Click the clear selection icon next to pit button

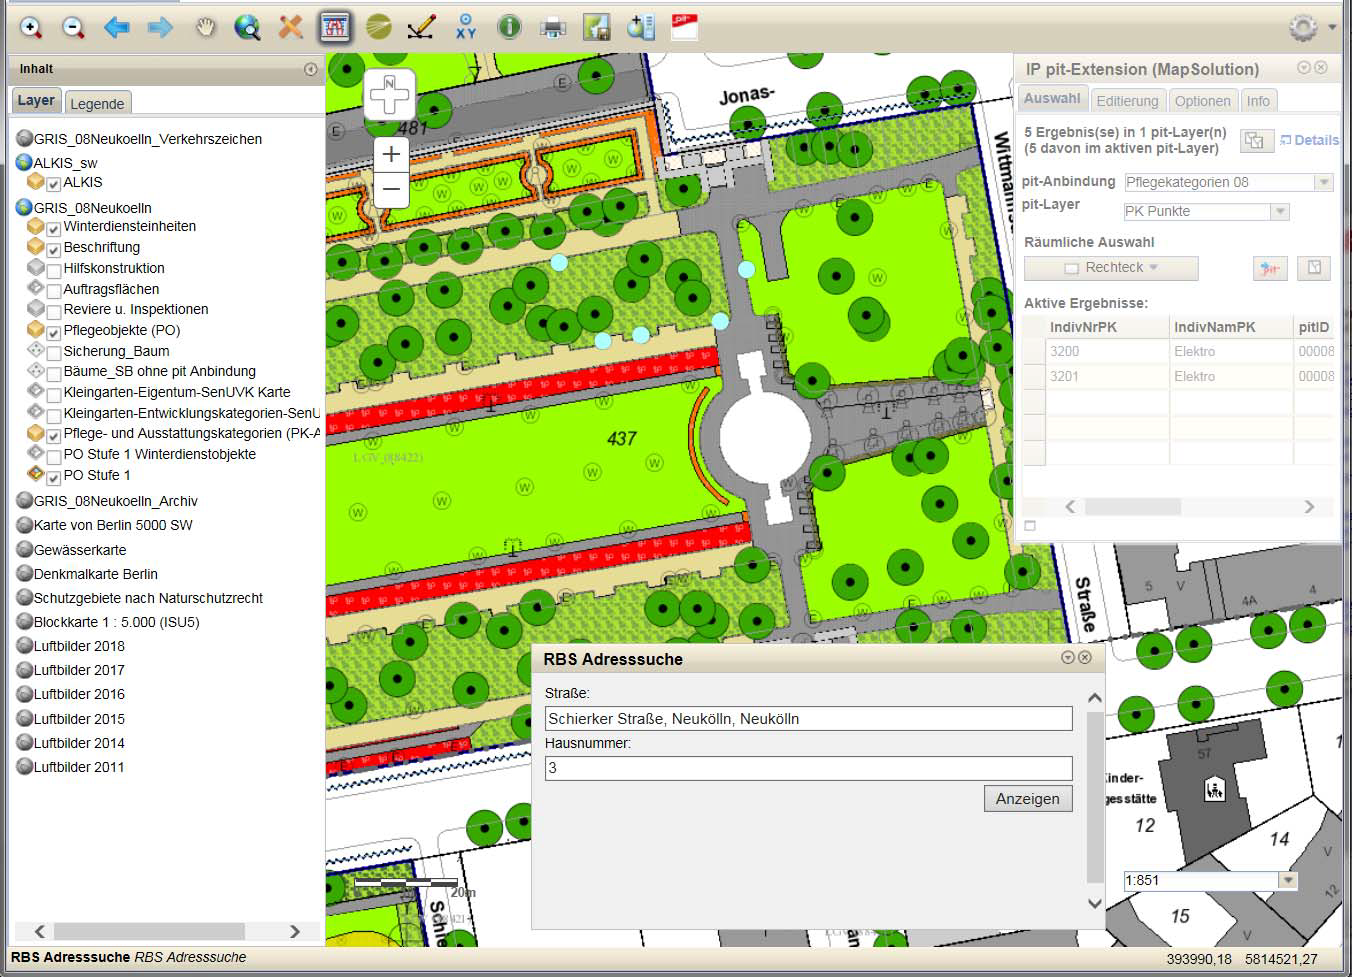(1314, 268)
